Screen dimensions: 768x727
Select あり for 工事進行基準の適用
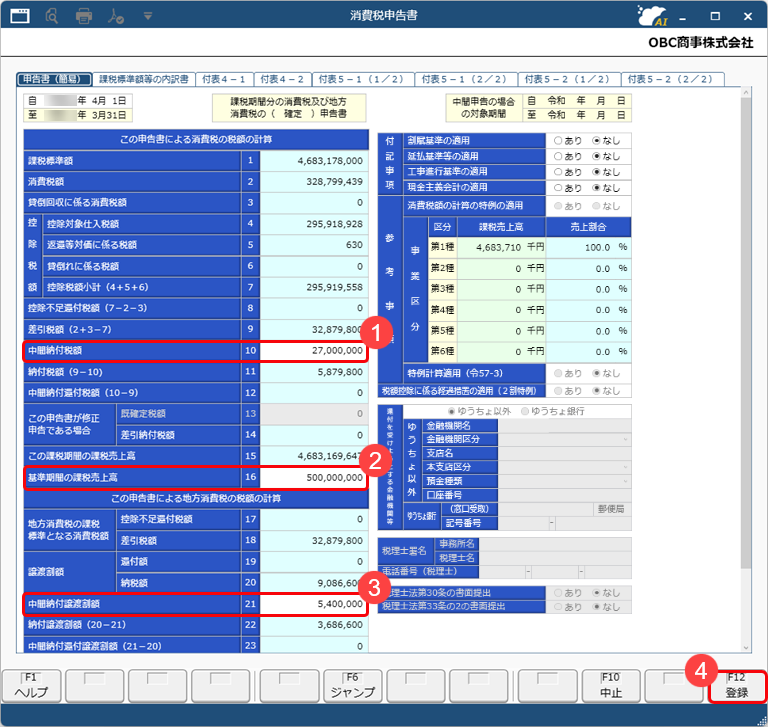coord(558,172)
